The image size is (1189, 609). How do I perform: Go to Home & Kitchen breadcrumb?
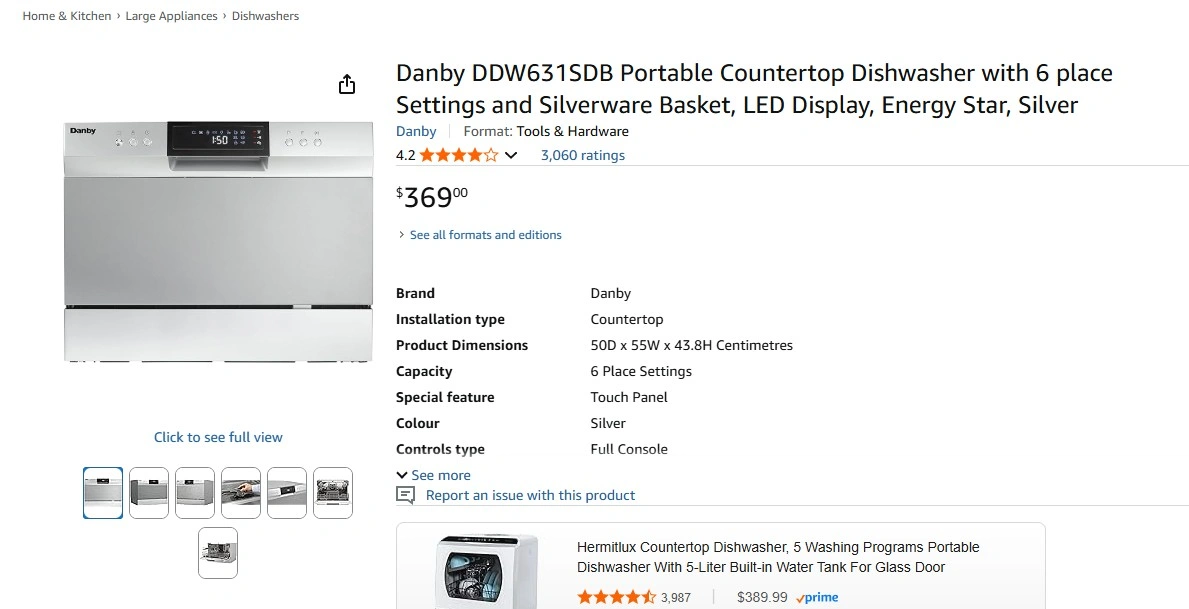point(67,16)
